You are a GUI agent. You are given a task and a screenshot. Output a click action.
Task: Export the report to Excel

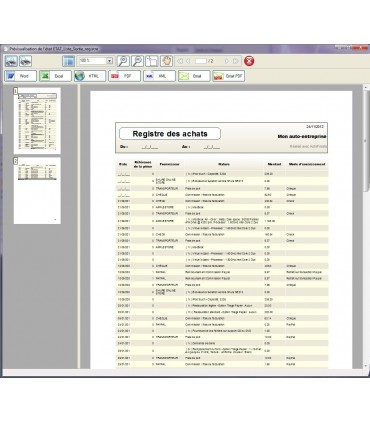(55, 76)
